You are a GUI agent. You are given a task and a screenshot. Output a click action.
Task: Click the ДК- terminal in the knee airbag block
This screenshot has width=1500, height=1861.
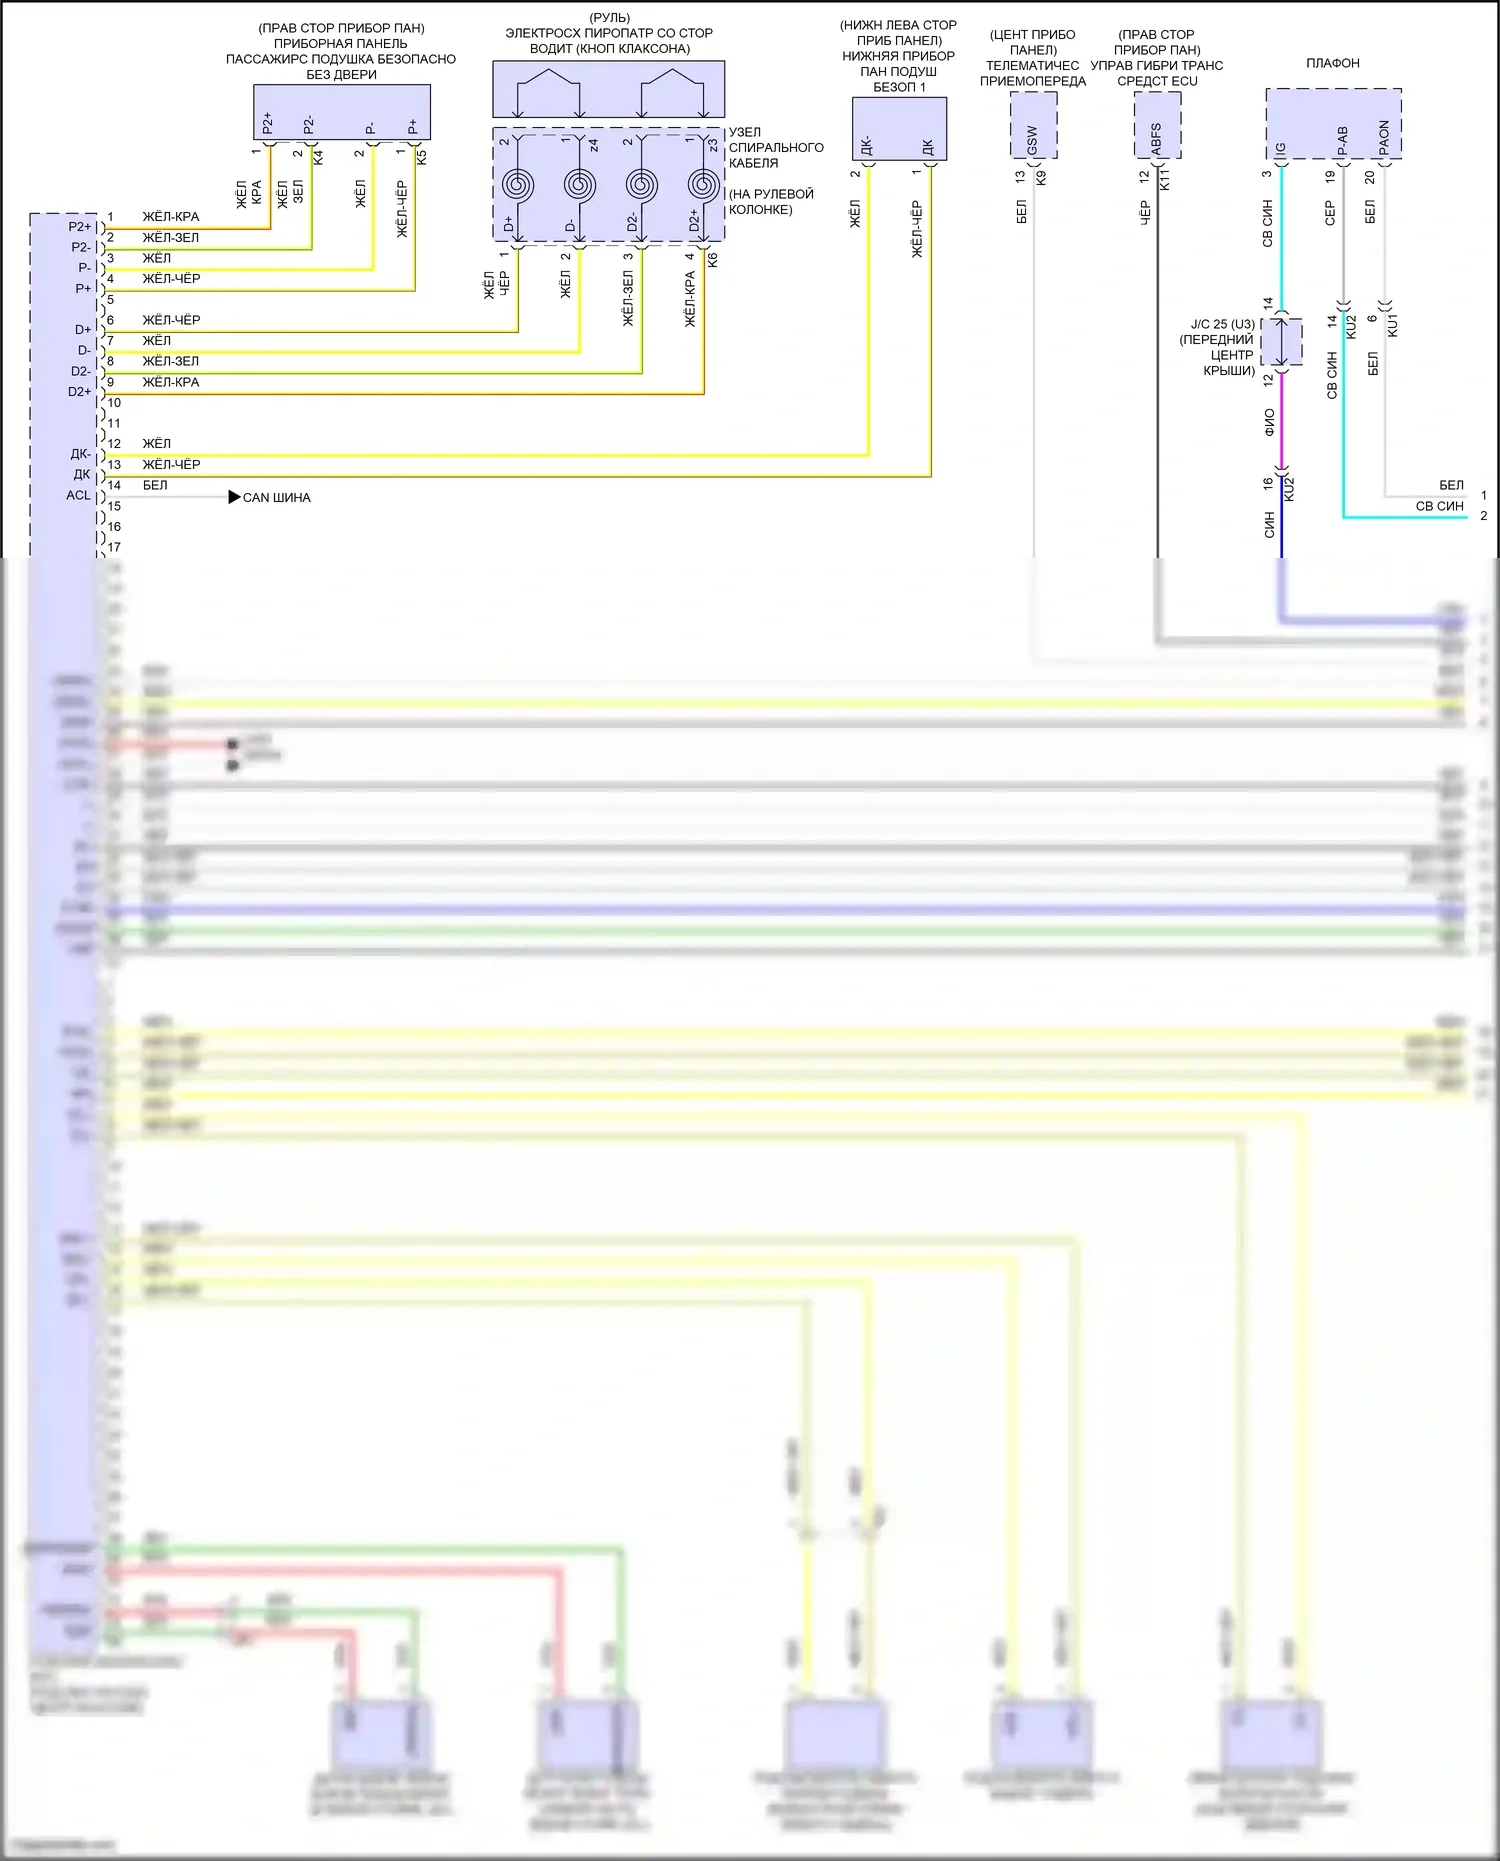pos(867,146)
